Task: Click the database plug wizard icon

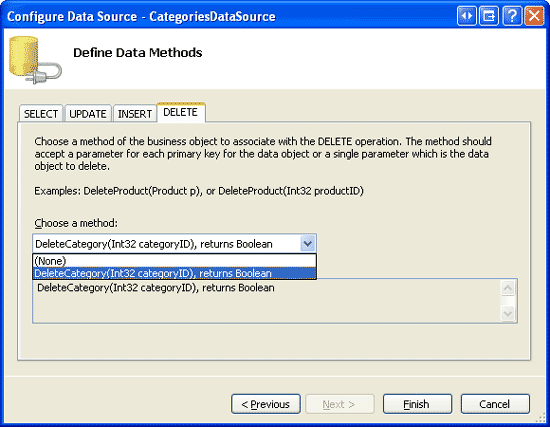Action: pyautogui.click(x=35, y=60)
